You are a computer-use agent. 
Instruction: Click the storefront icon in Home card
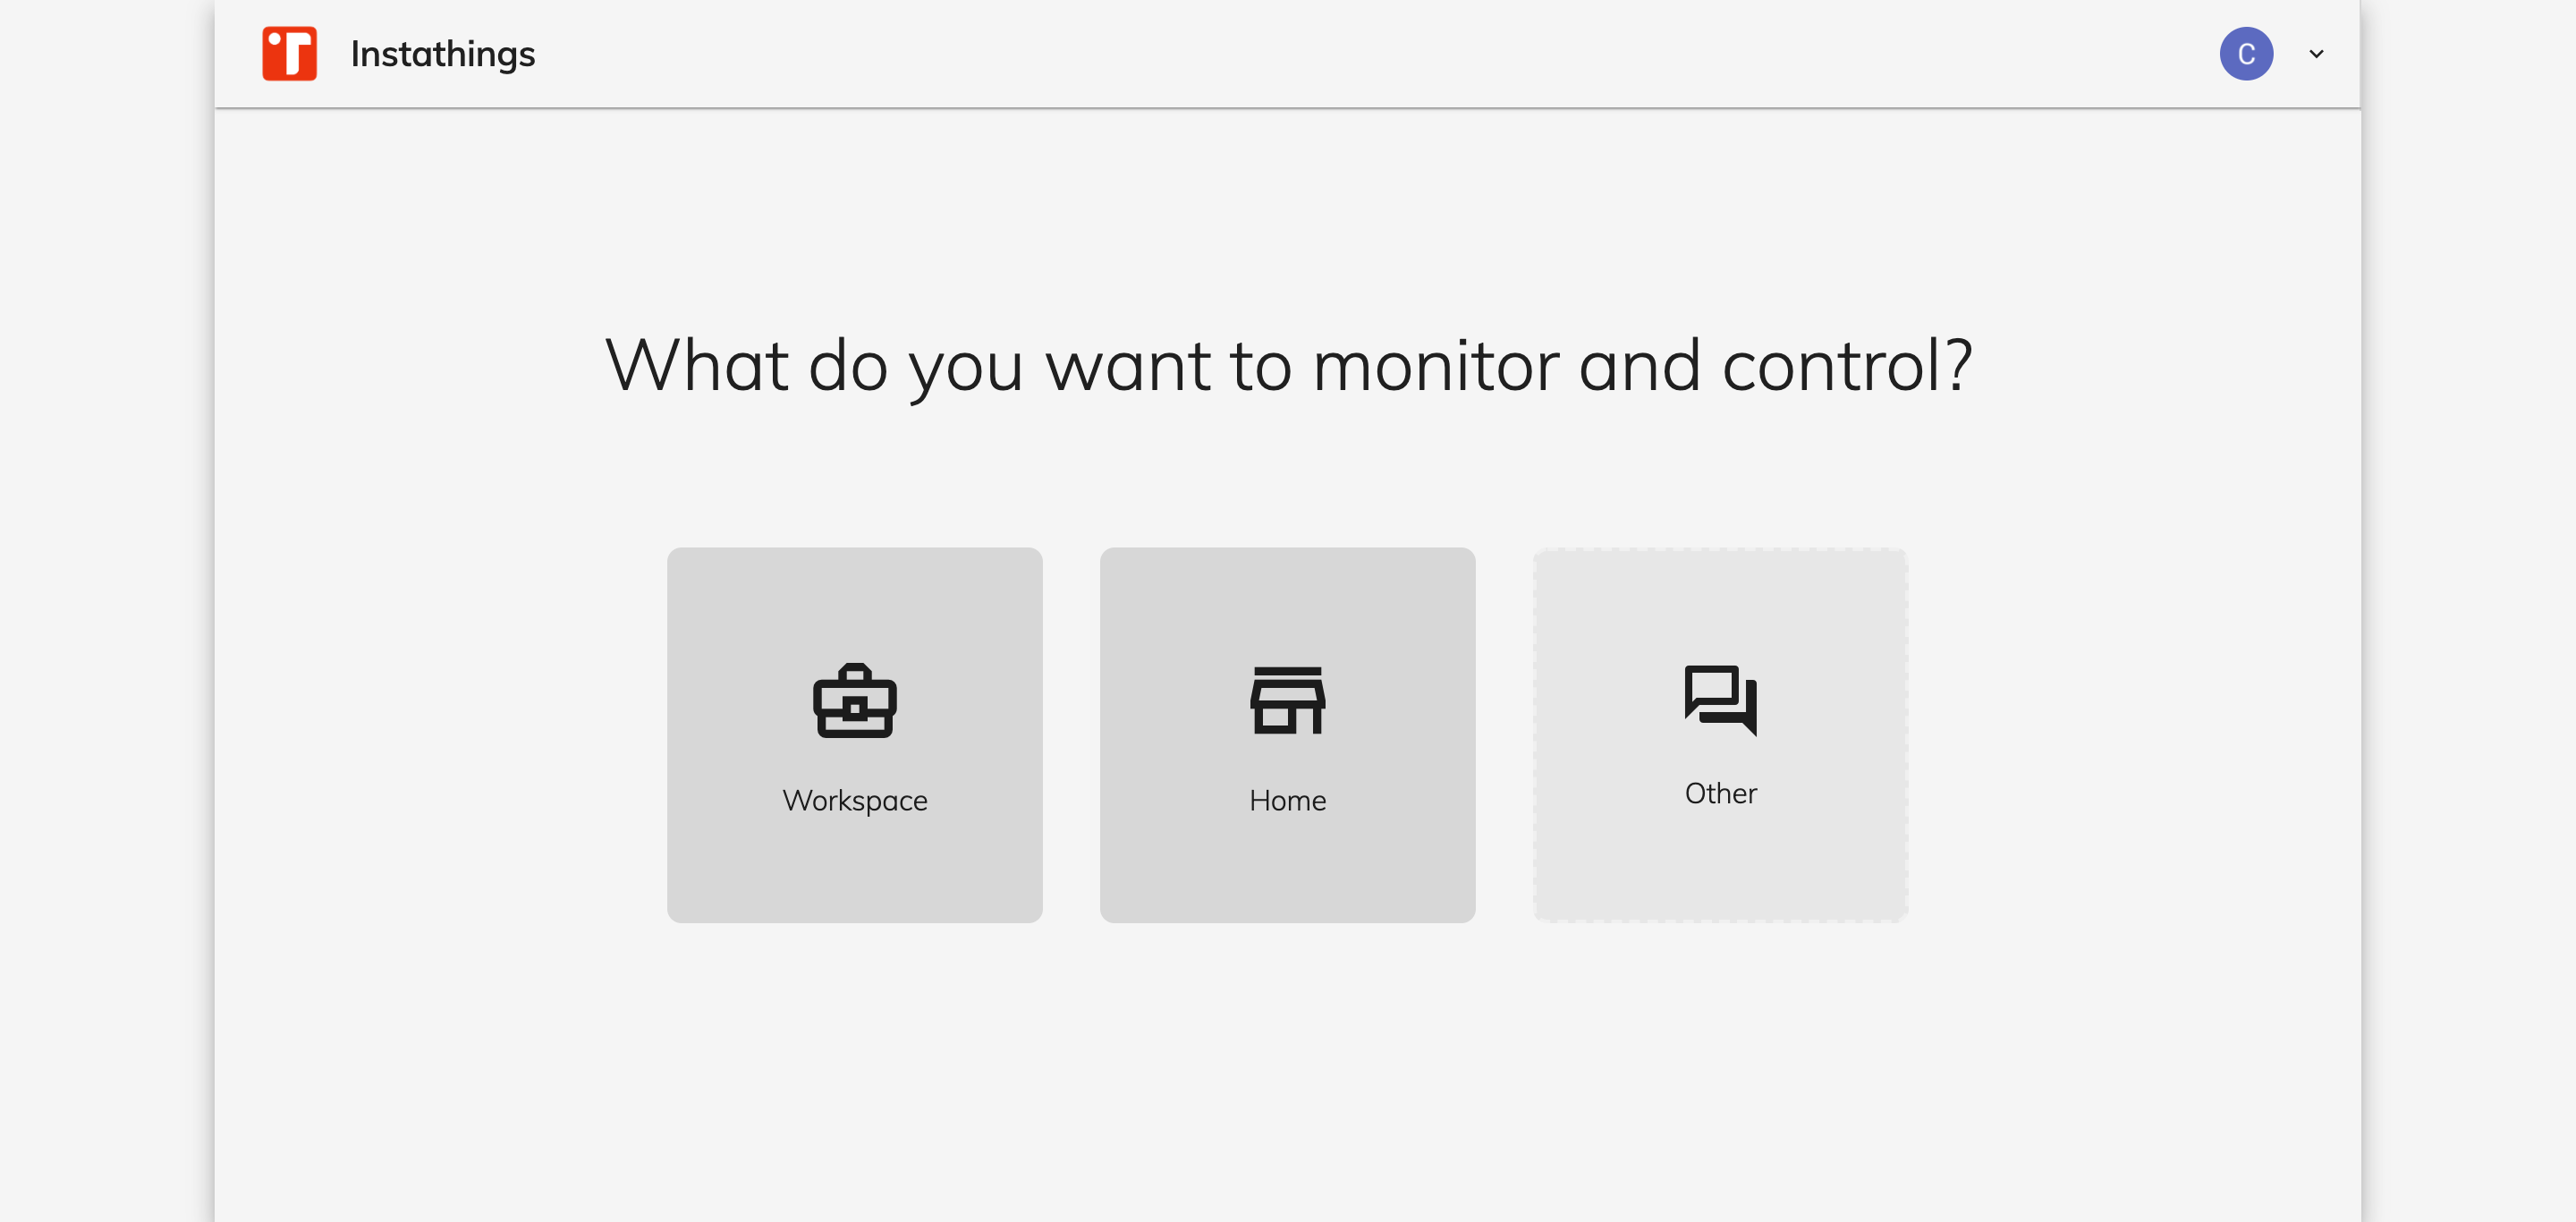[1288, 700]
